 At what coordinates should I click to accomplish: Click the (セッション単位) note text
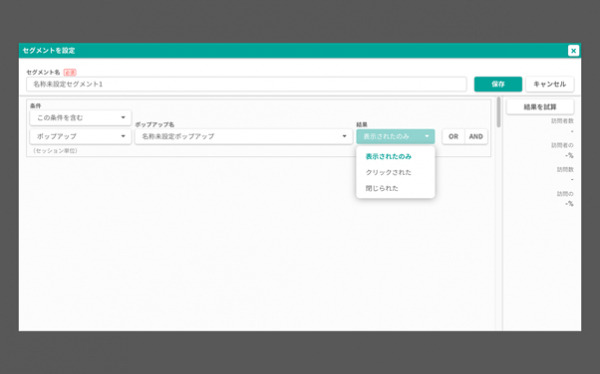click(55, 151)
